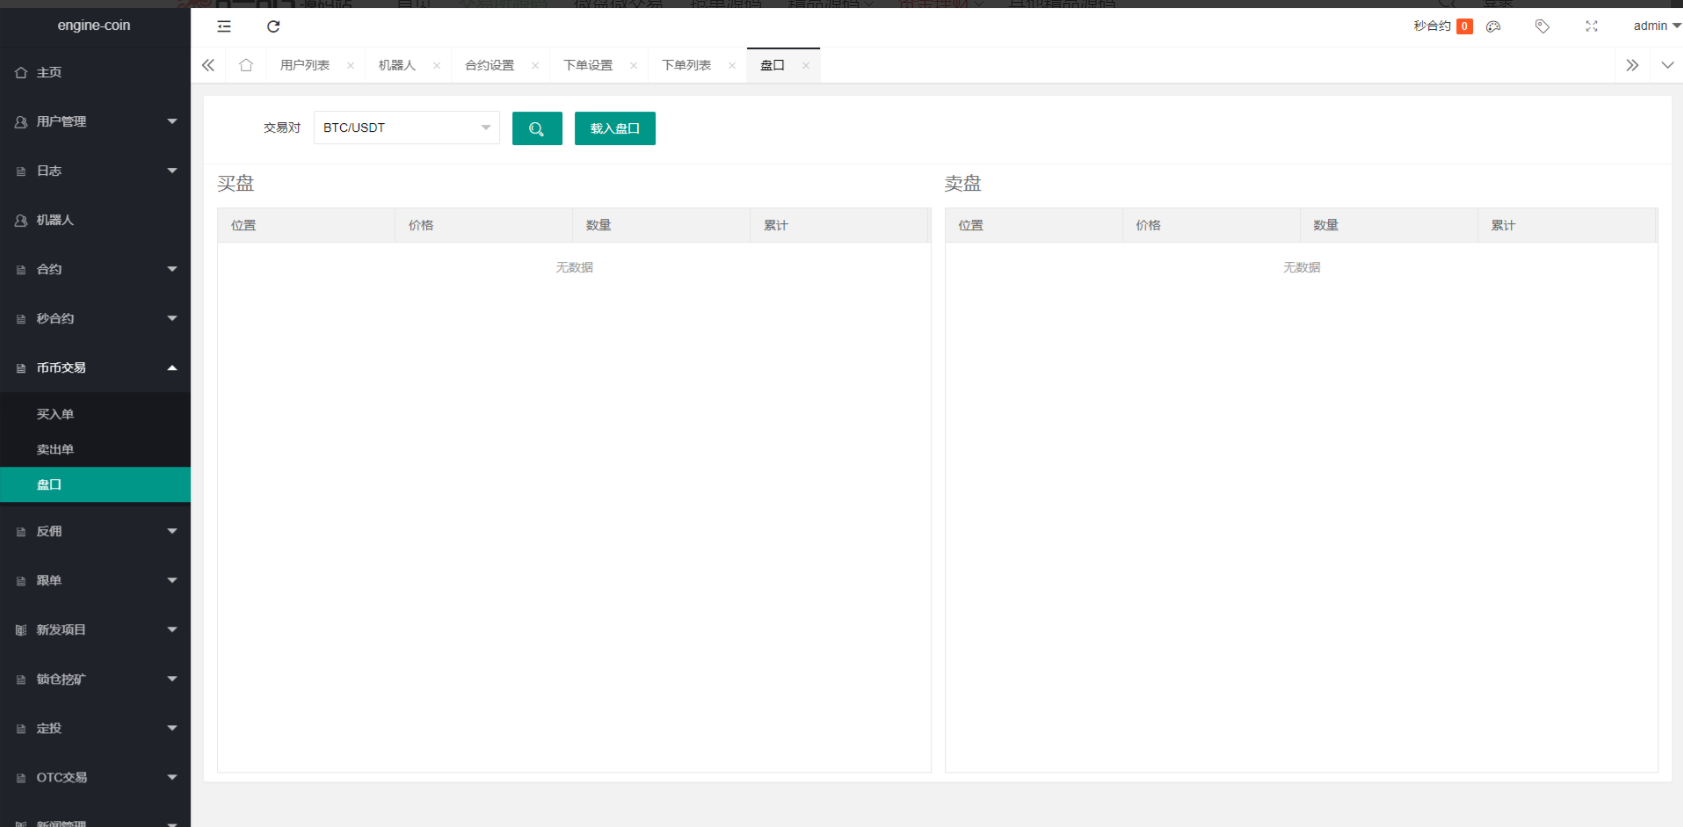
Task: Click the 秒合约 notification badge
Action: 1464,27
